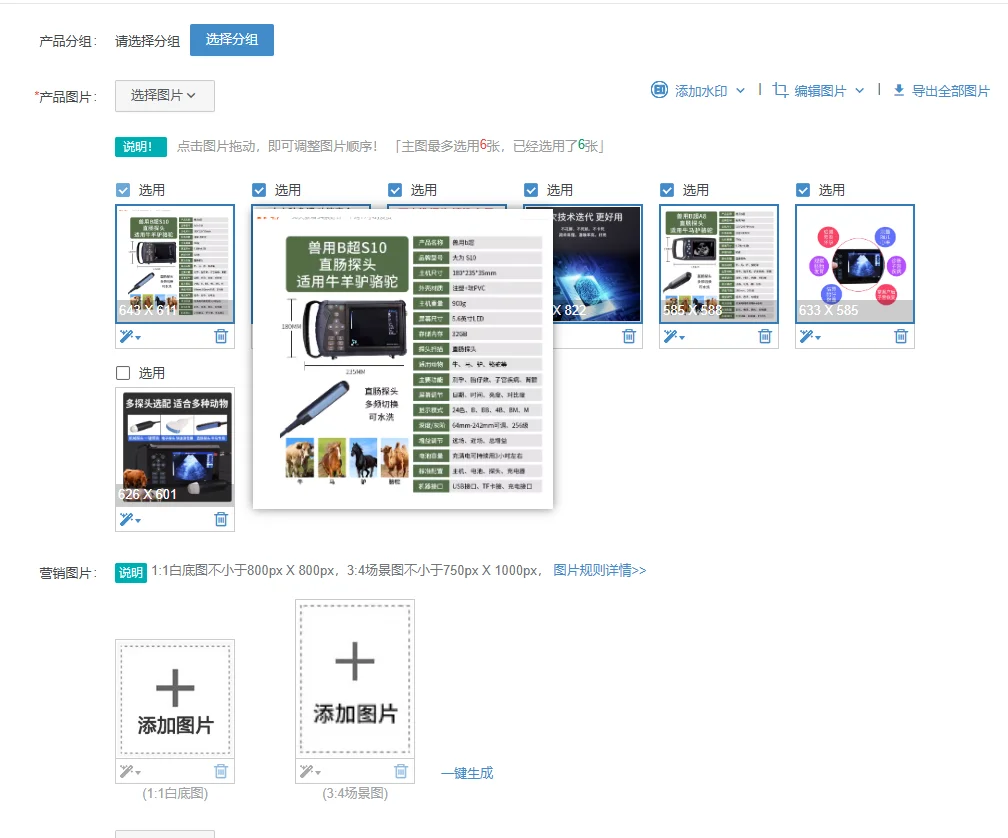Click the crop icon beside 编辑图片

780,90
